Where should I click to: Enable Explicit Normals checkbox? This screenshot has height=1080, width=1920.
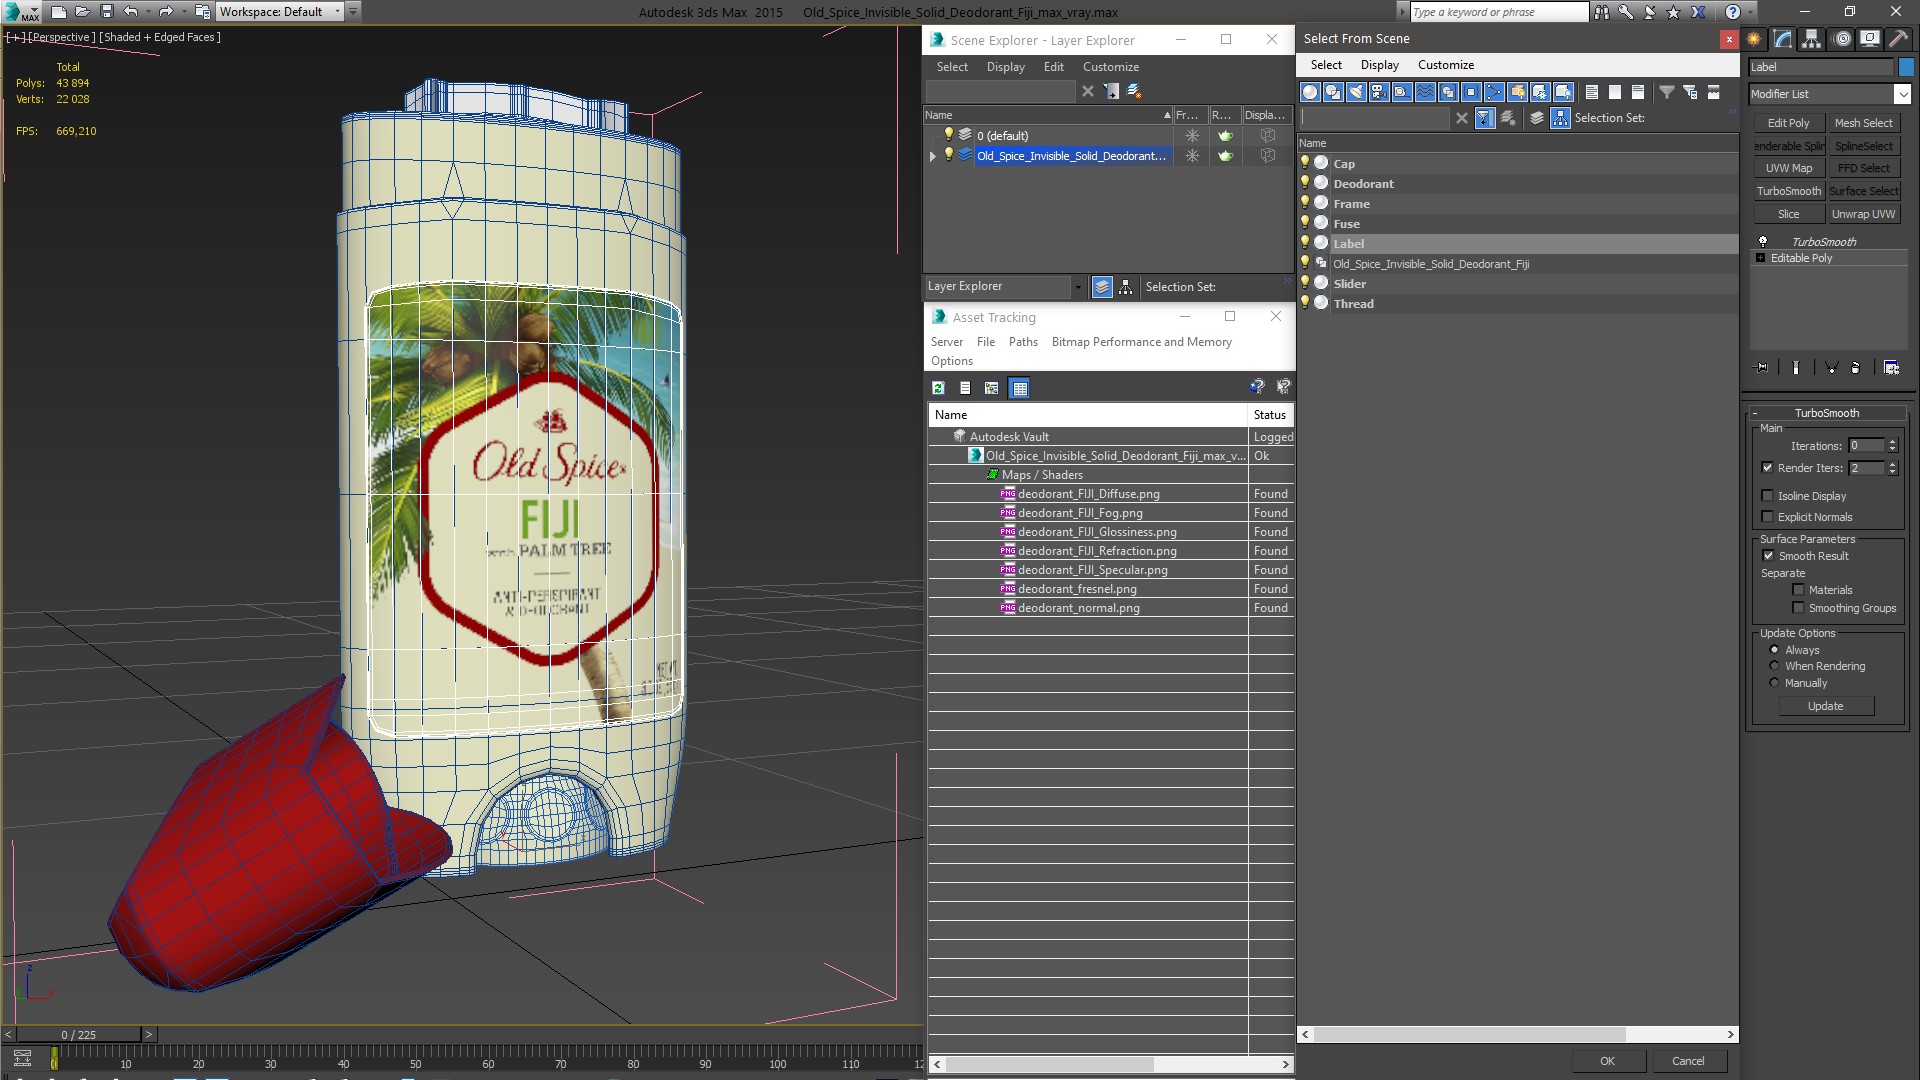(x=1767, y=516)
